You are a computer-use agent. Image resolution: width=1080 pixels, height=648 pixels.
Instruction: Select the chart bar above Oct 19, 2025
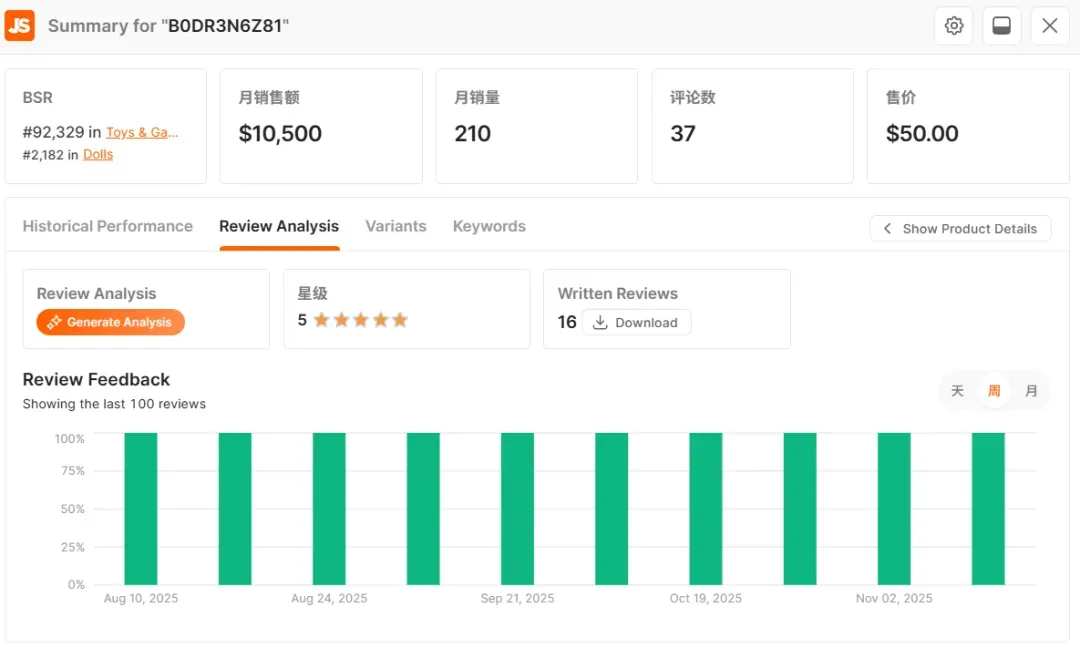pos(706,509)
